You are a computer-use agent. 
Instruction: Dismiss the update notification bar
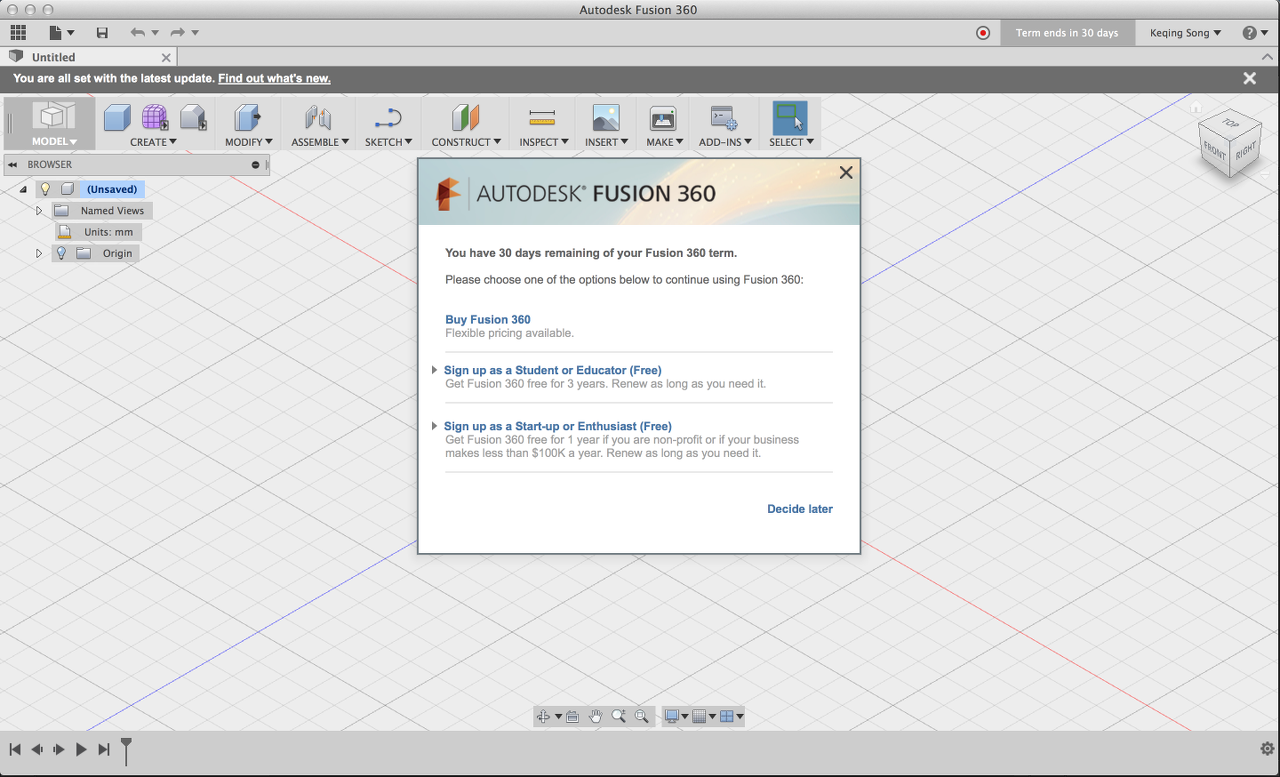coord(1249,78)
